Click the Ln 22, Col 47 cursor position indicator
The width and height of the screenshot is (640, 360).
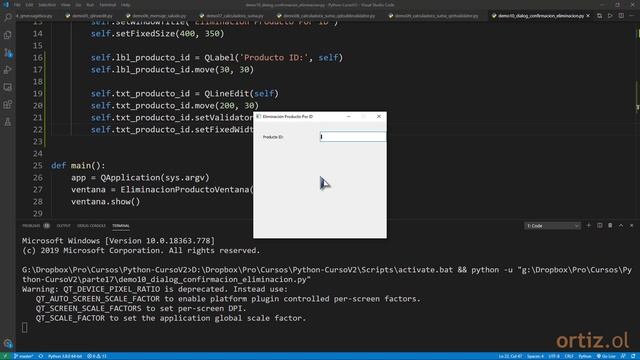[x=510, y=356]
